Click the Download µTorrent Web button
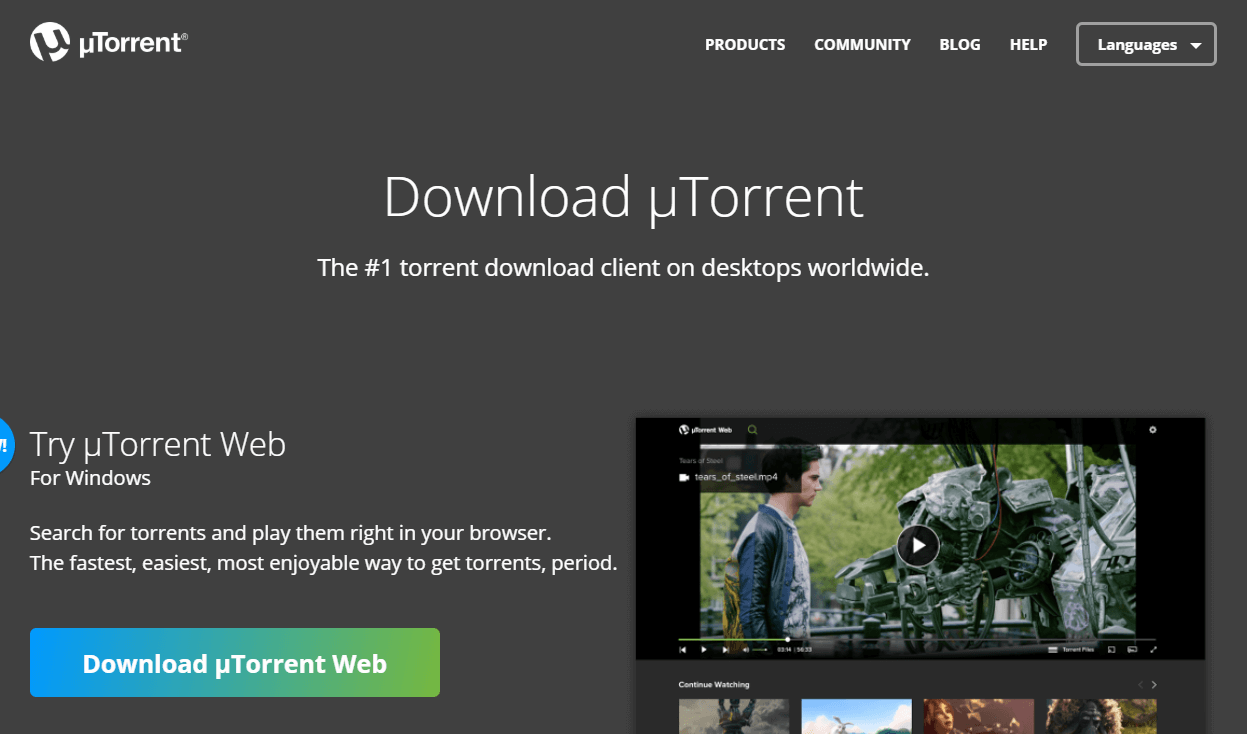The image size is (1247, 734). [235, 662]
